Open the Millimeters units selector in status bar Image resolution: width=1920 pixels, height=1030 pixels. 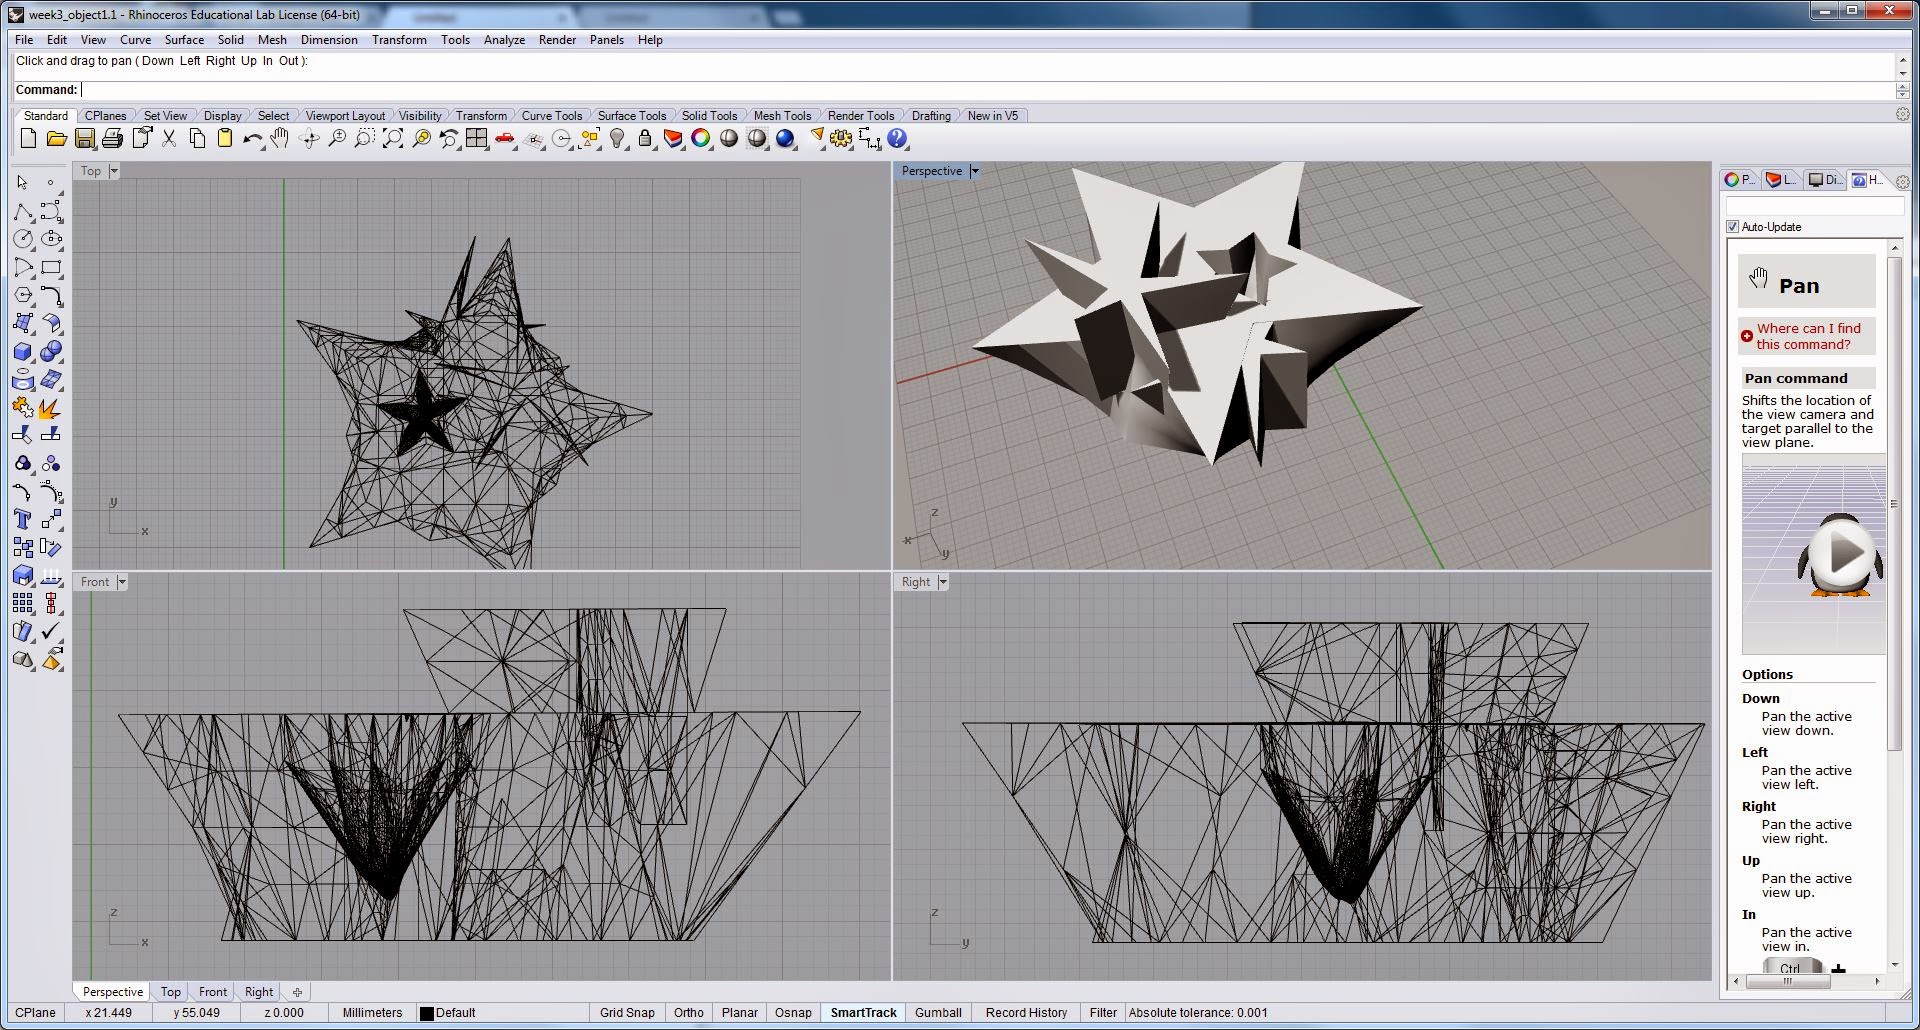(372, 1012)
